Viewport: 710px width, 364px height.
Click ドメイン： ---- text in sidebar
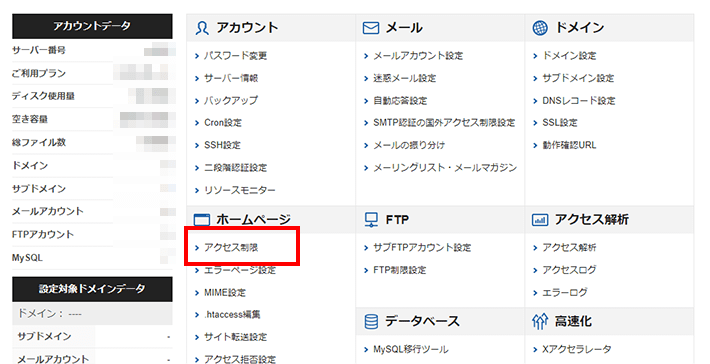[49, 313]
